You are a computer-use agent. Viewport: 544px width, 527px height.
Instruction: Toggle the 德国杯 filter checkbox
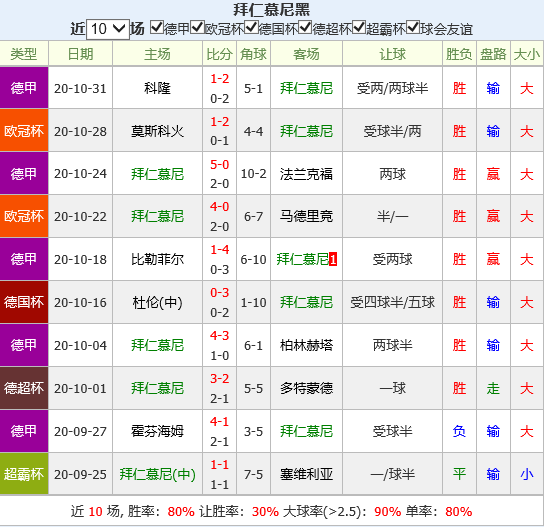[x=251, y=27]
